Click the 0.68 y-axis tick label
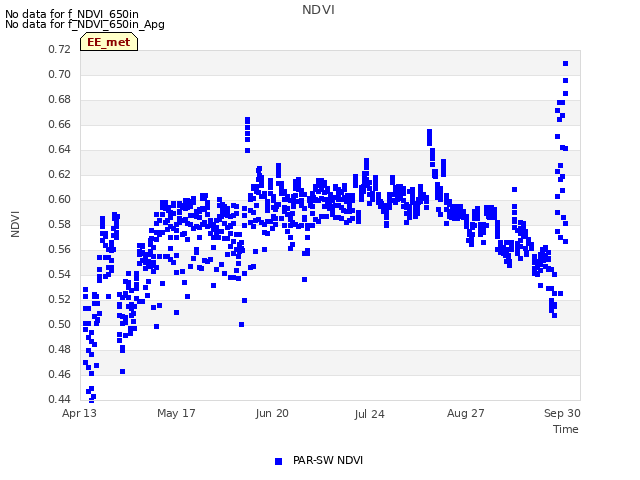Screen dimensions: 640x480 click(x=60, y=99)
